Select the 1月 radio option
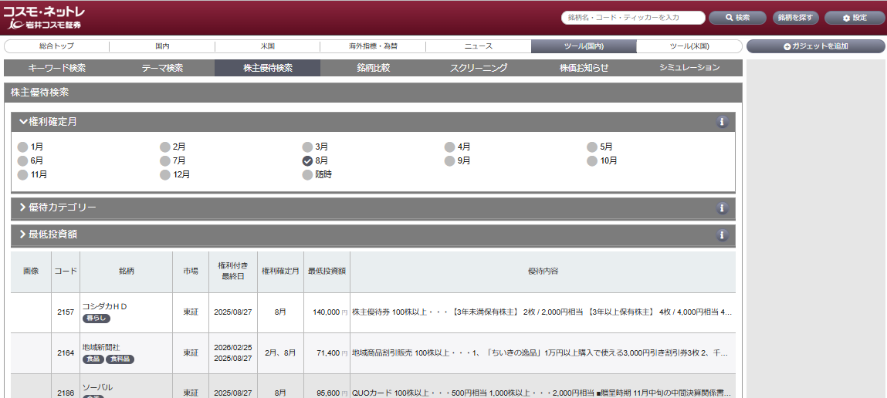This screenshot has height=398, width=887. (x=23, y=147)
